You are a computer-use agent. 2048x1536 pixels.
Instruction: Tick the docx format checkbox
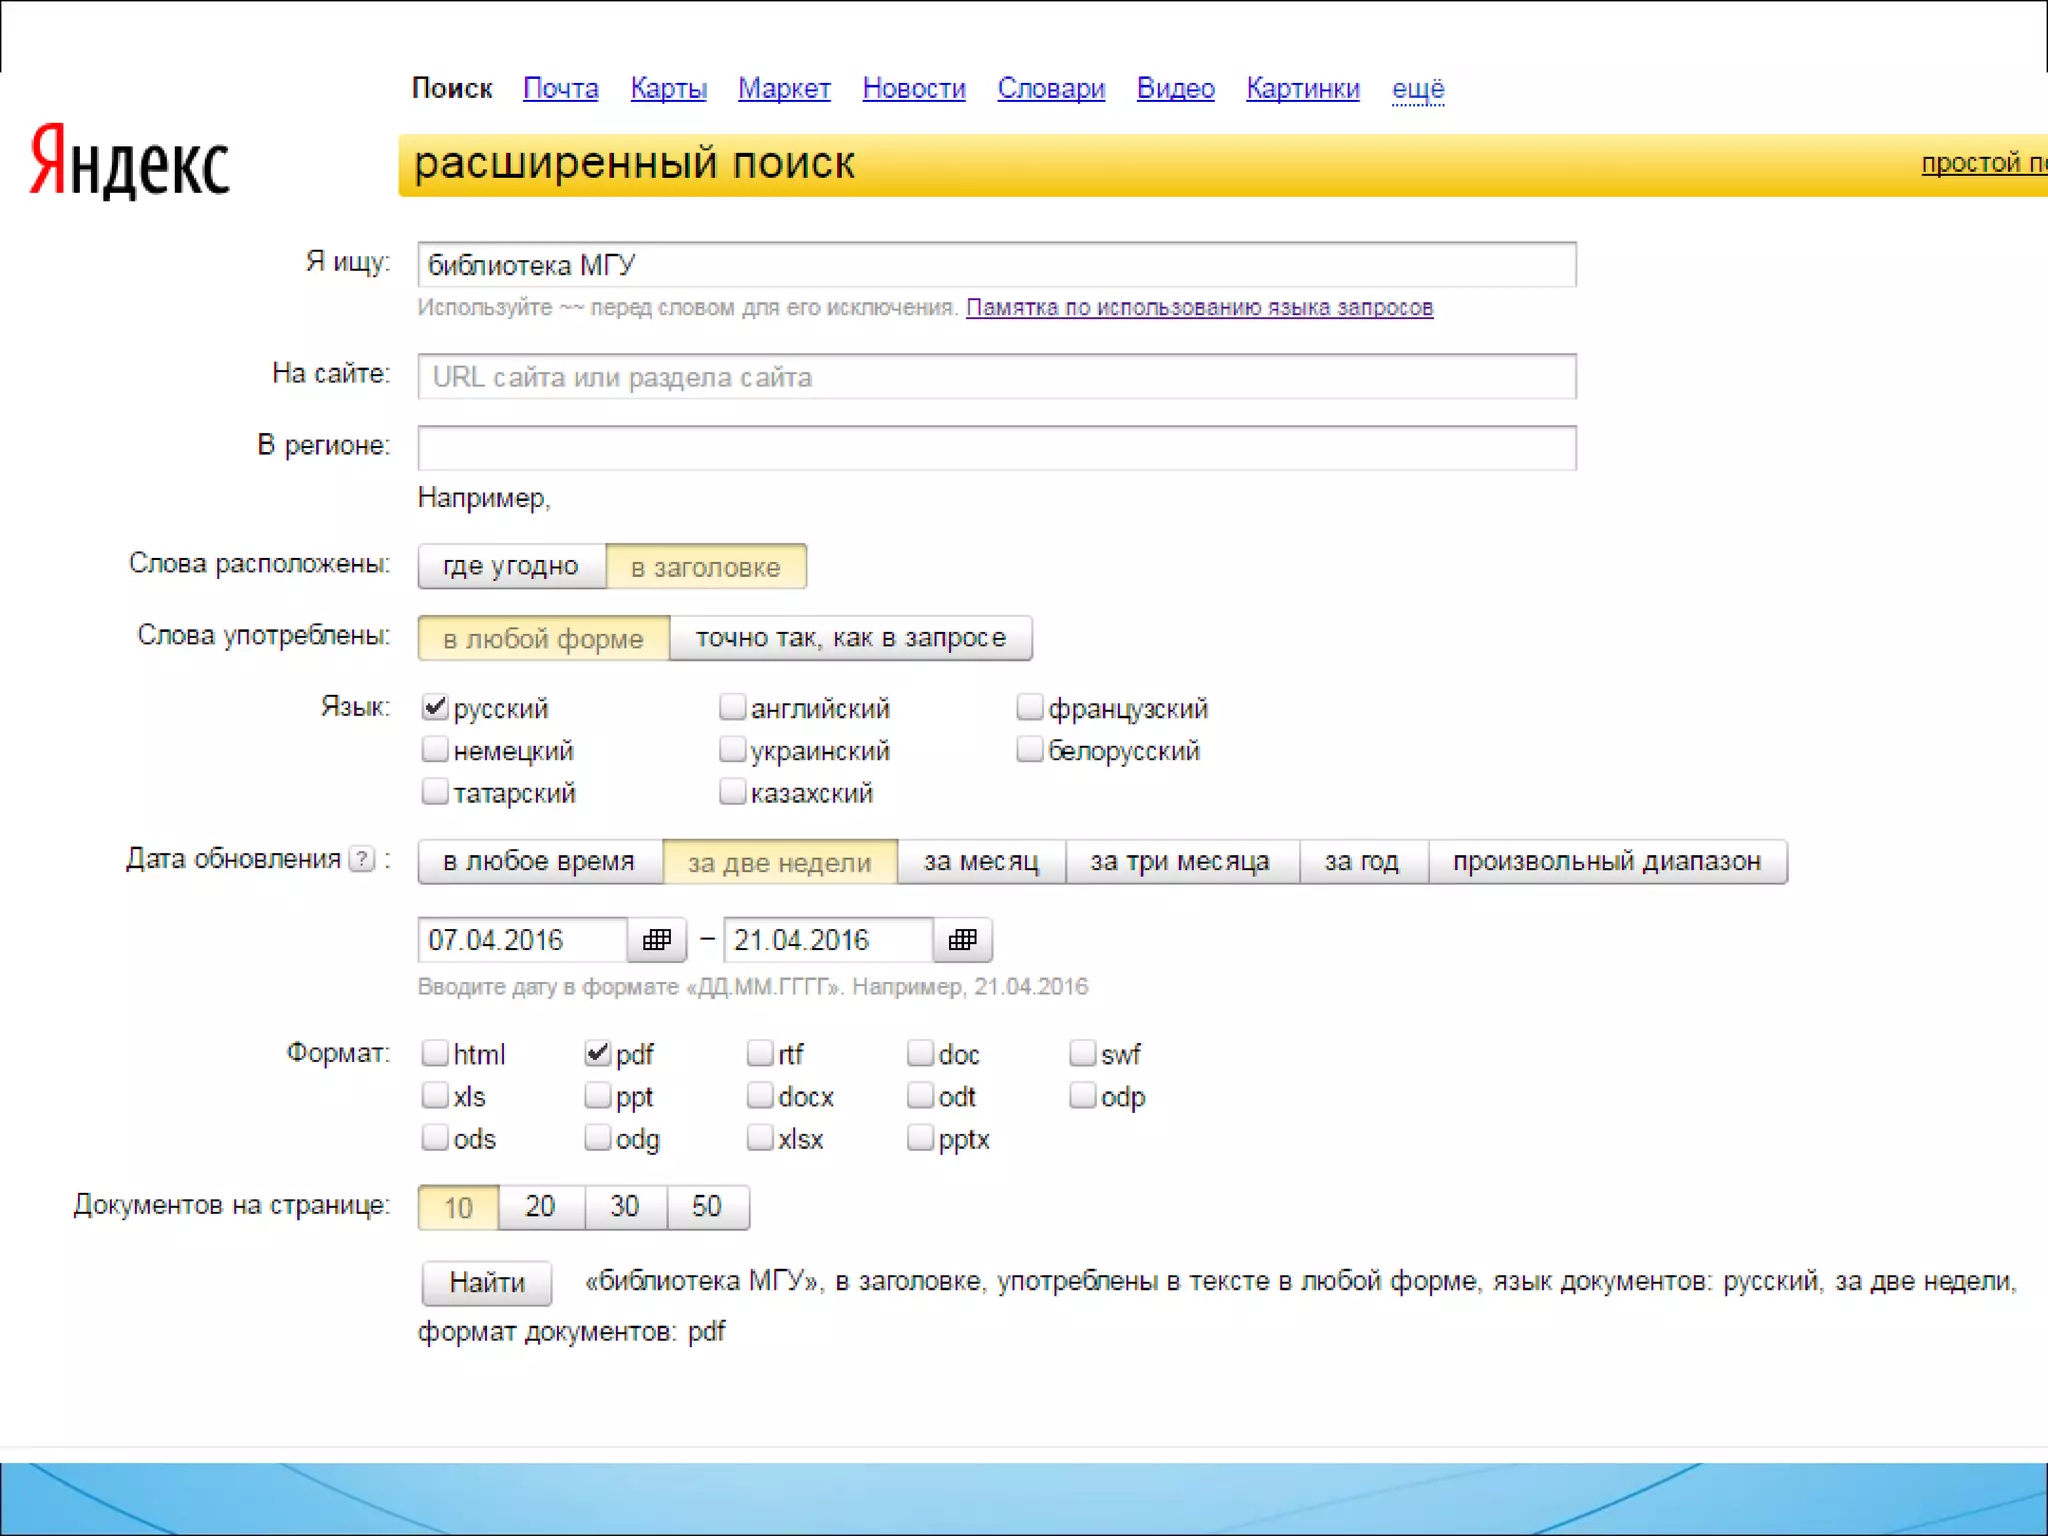tap(760, 1096)
